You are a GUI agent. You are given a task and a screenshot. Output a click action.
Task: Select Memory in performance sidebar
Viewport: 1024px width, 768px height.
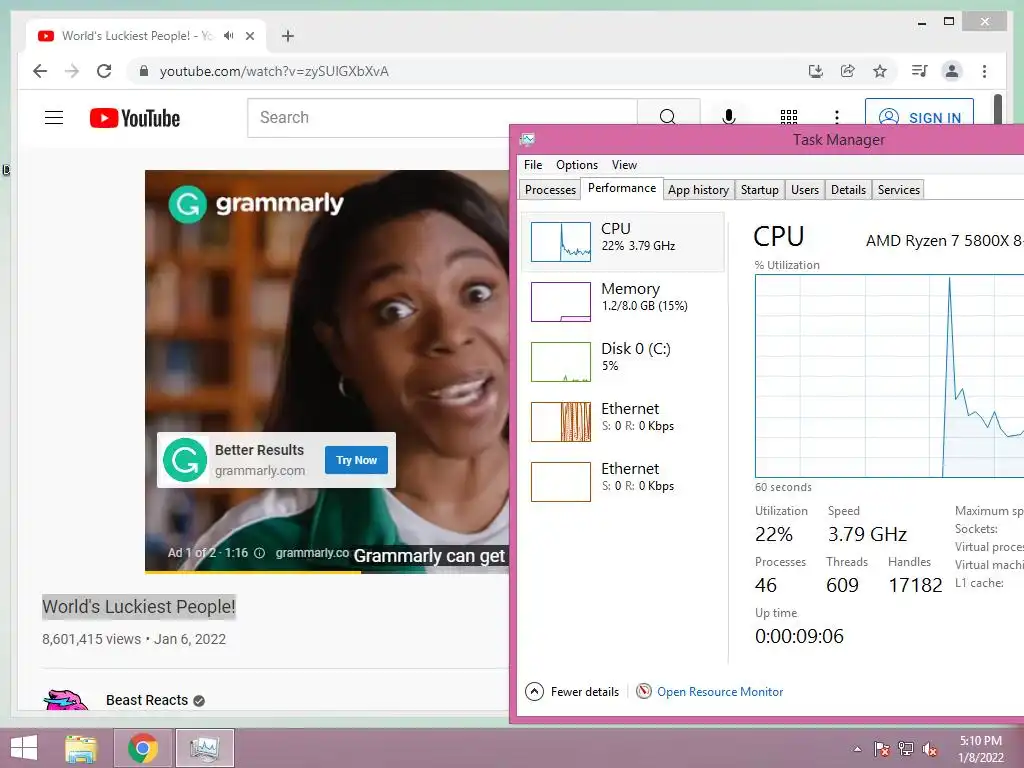[623, 301]
